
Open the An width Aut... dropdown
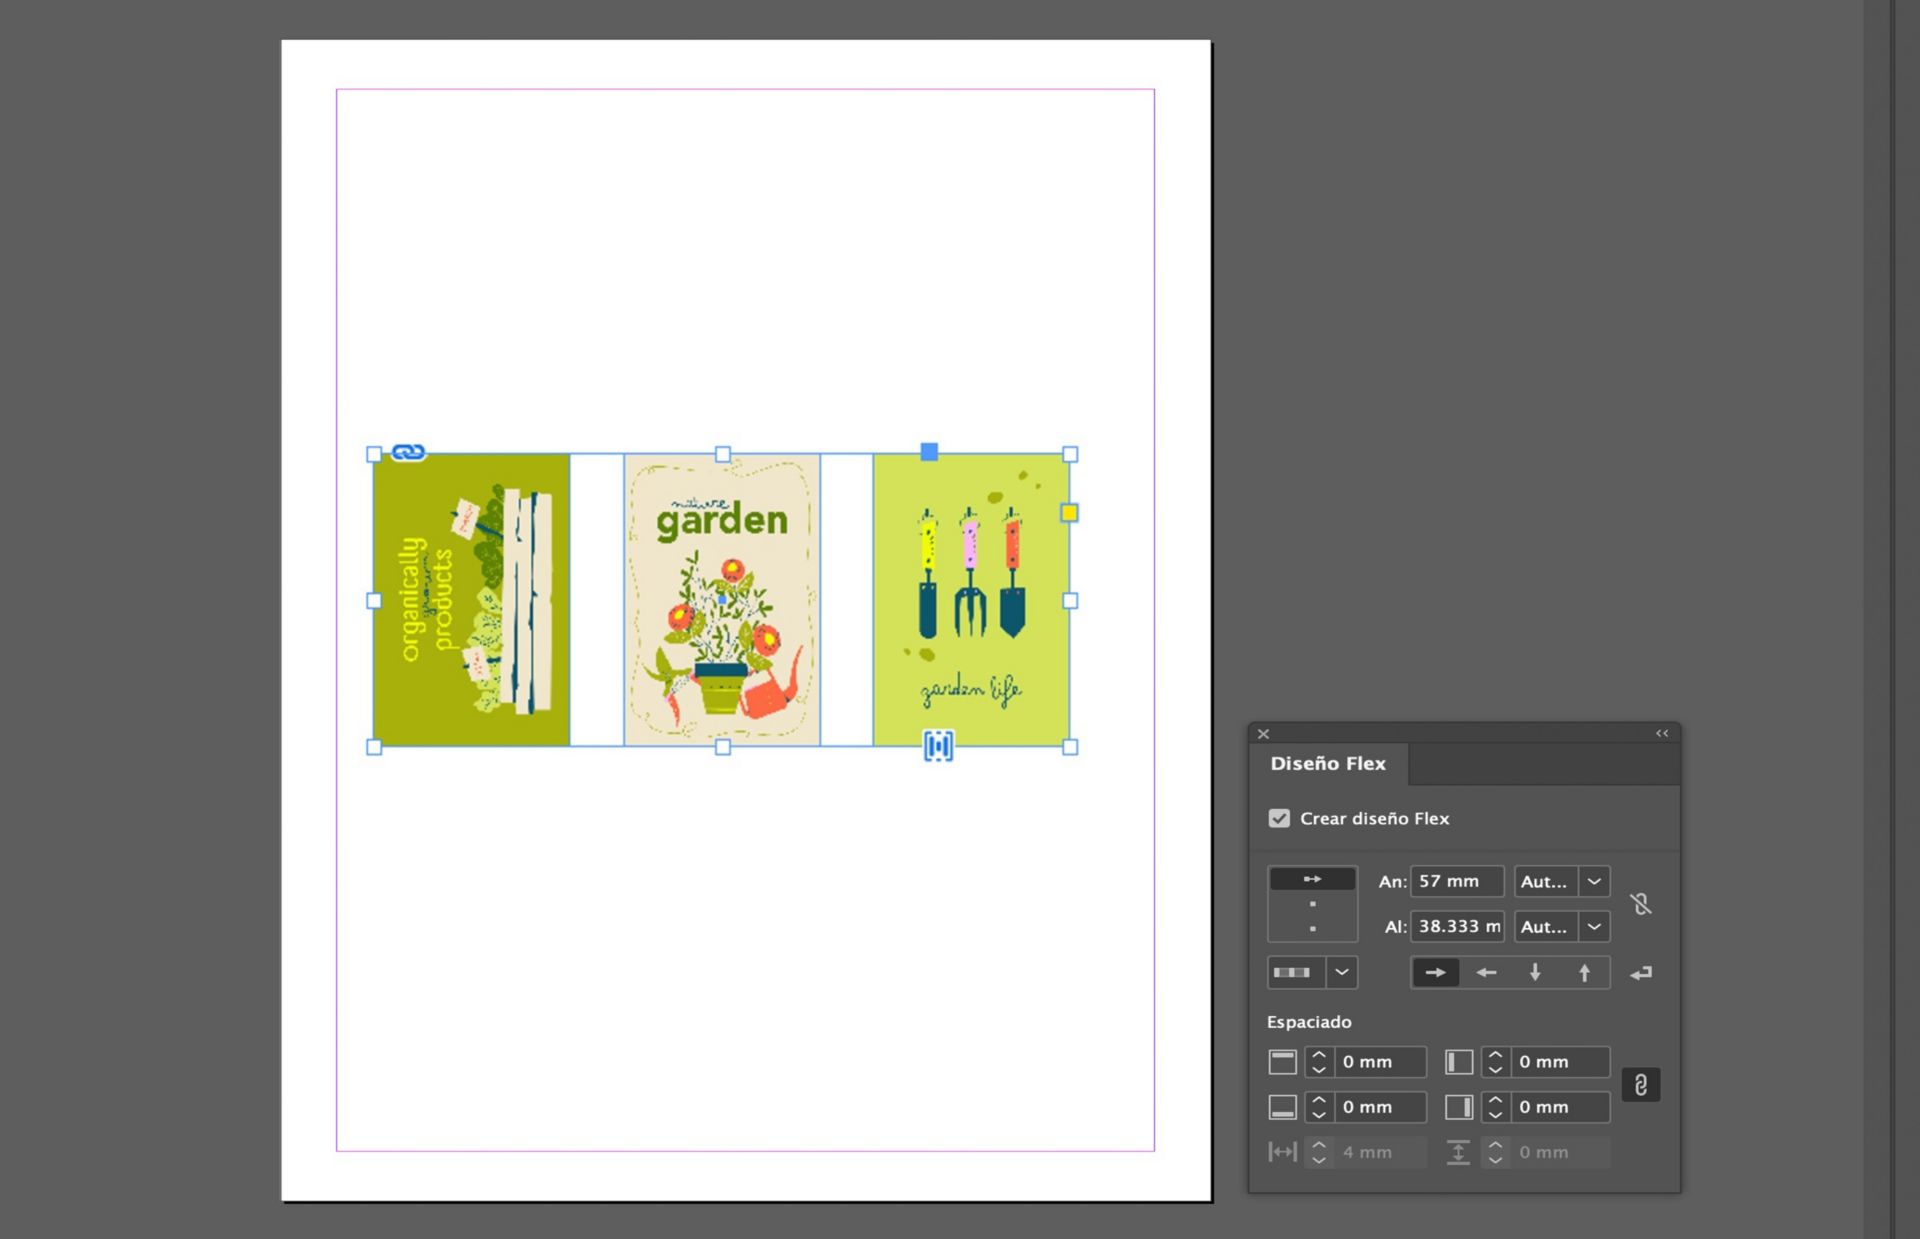[x=1594, y=881]
